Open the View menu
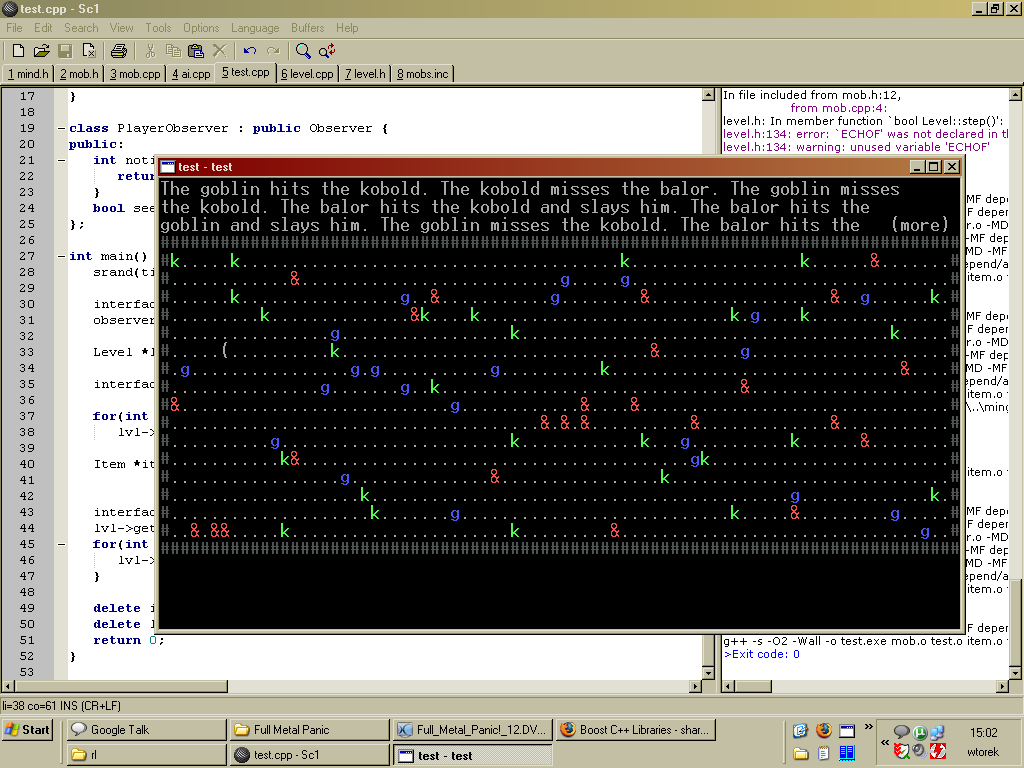1024x768 pixels. pos(121,28)
